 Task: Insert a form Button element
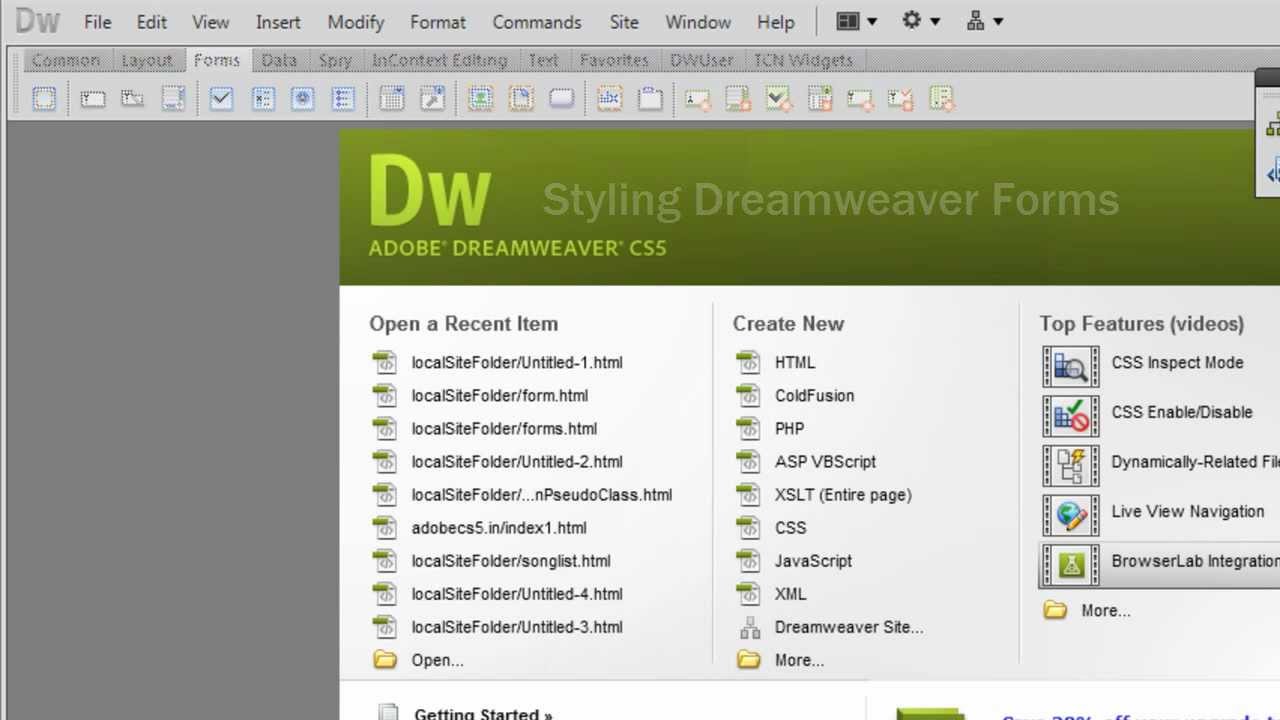click(561, 98)
